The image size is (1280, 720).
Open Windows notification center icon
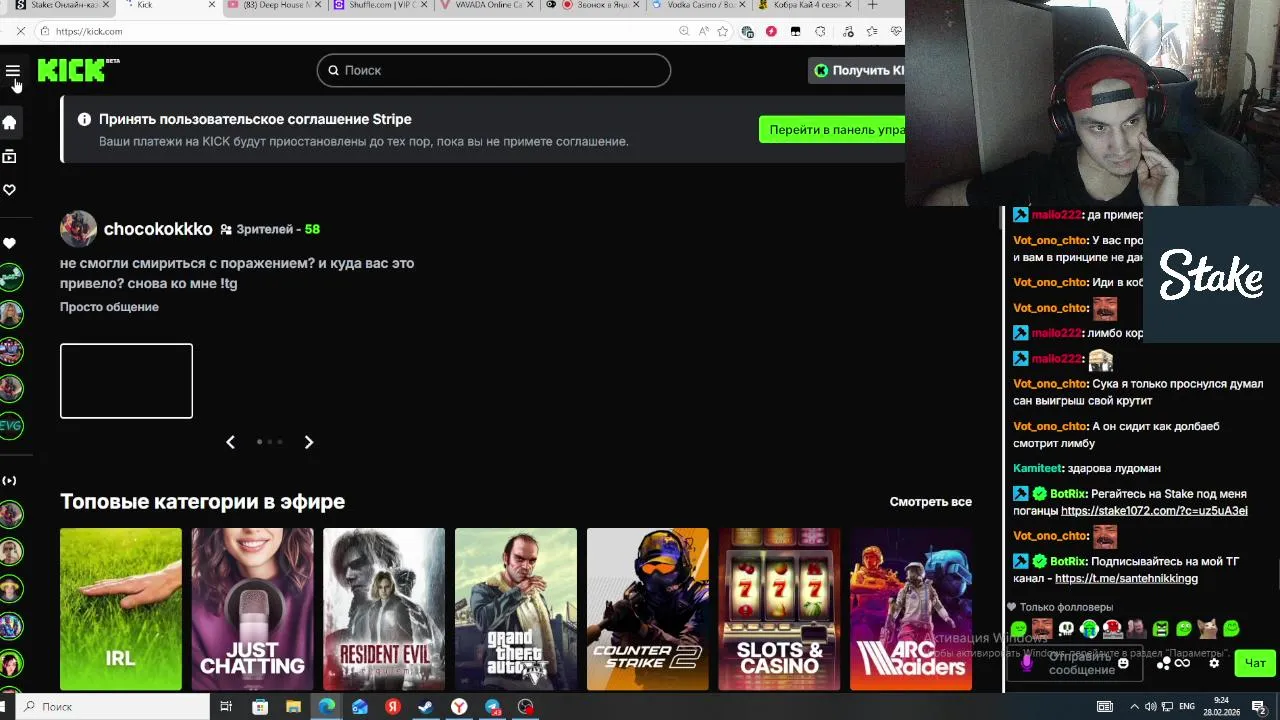click(1259, 707)
